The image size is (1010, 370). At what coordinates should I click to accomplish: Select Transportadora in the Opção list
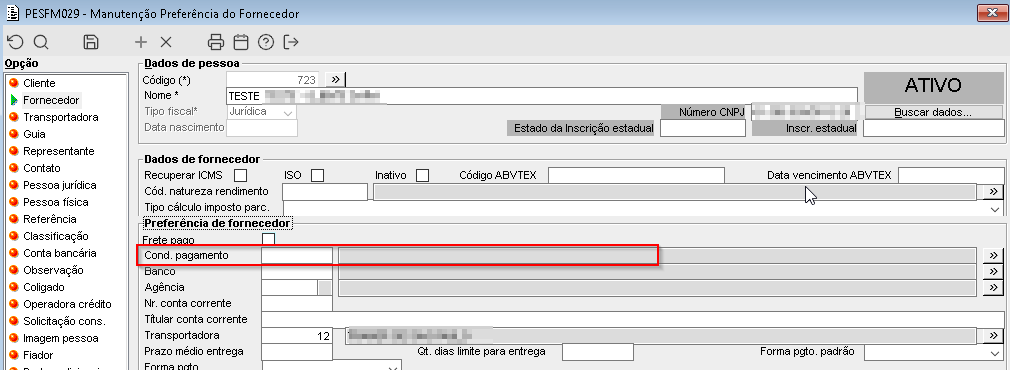pyautogui.click(x=61, y=117)
